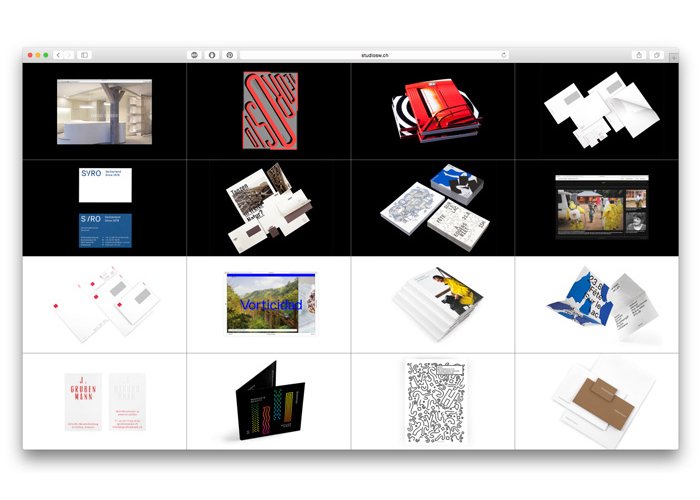This screenshot has height=500, width=700.
Task: Click the third extension icon beside address bar
Action: tap(230, 55)
